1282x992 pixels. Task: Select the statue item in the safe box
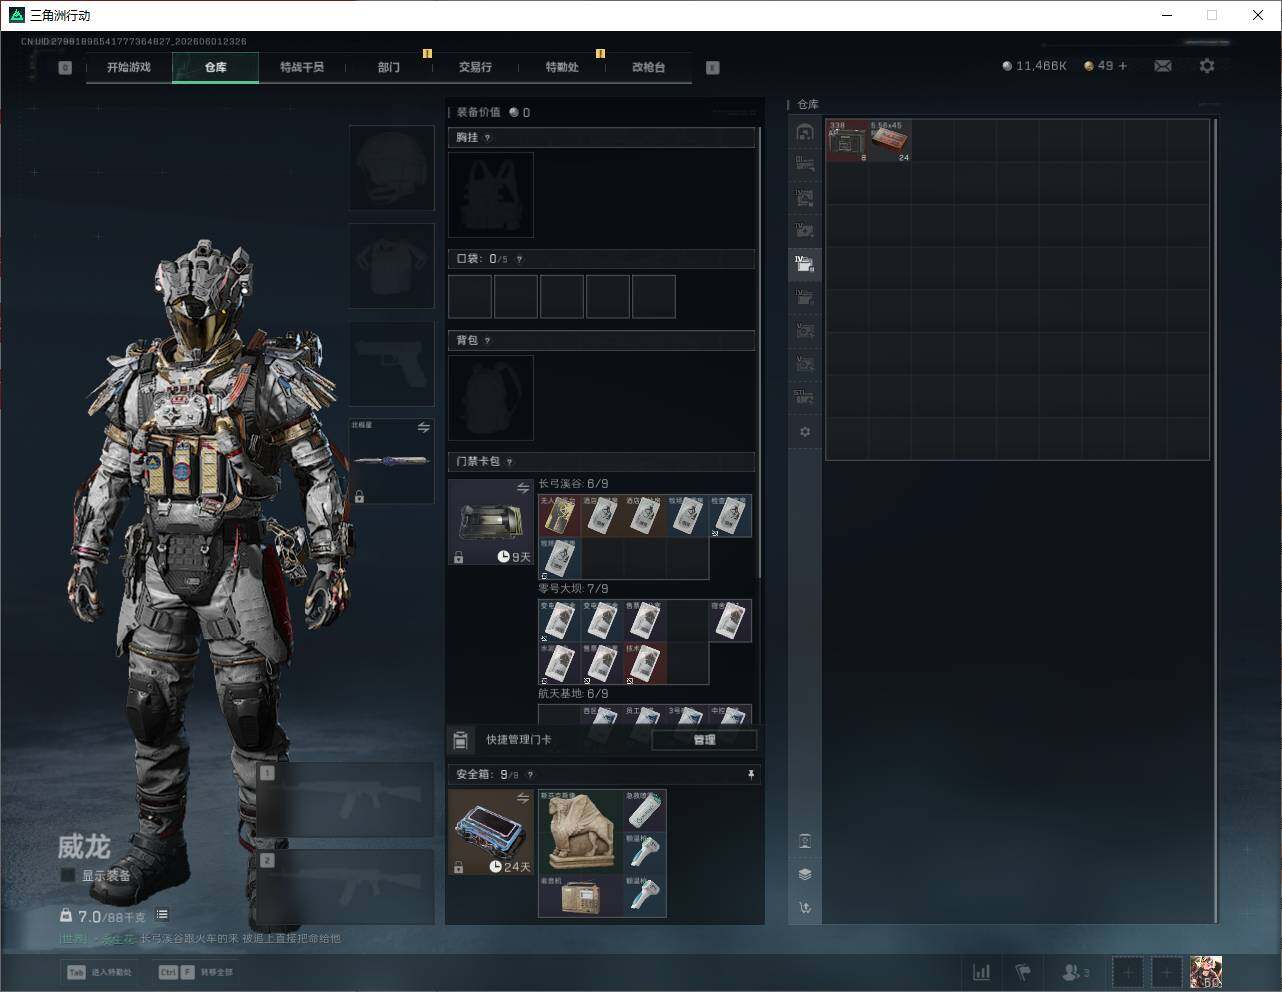(x=581, y=832)
